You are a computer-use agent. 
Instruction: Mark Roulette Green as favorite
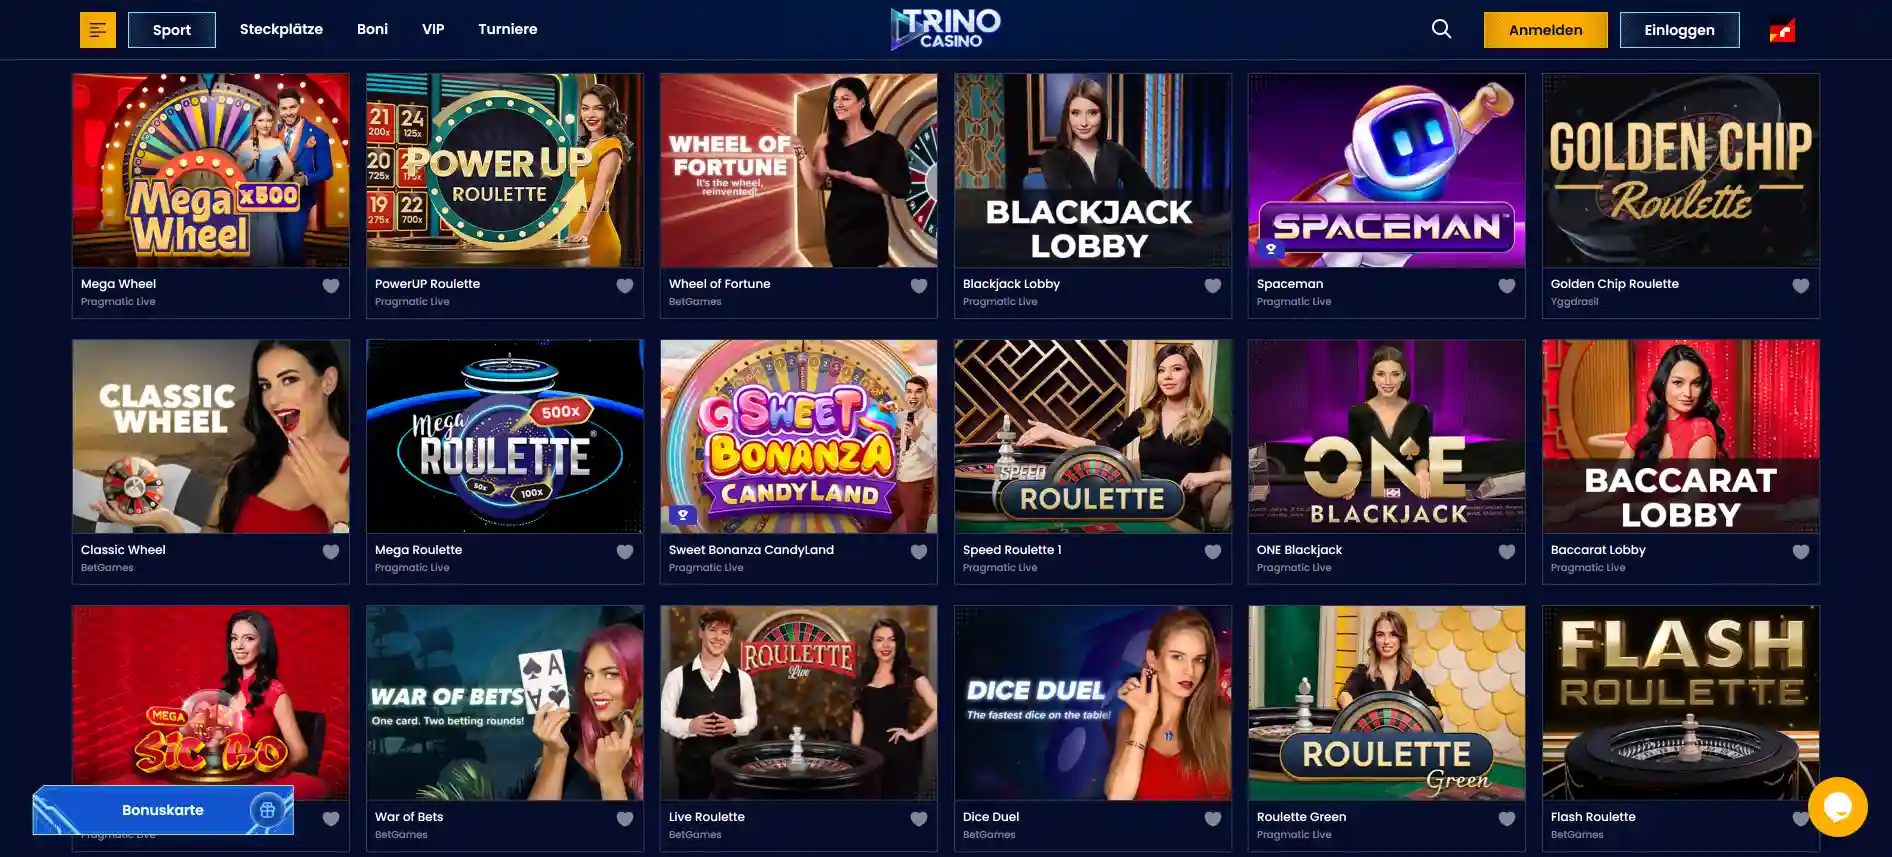(x=1507, y=819)
